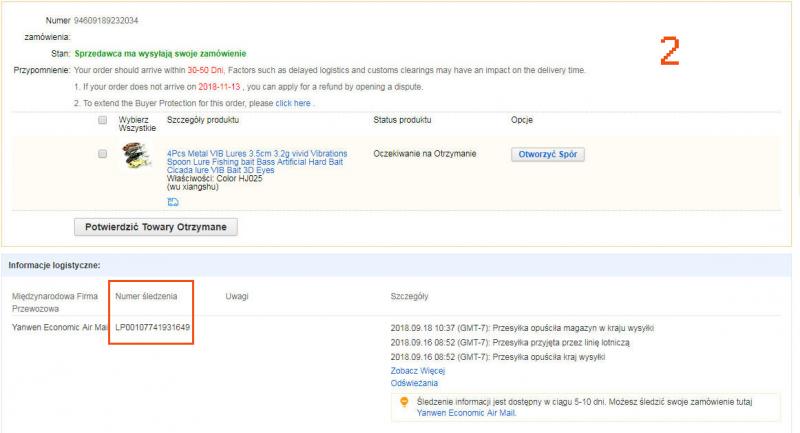Screen dimensions: 800x433
Task: Follow the 'click here' Buyer Protection link
Action: click(292, 103)
